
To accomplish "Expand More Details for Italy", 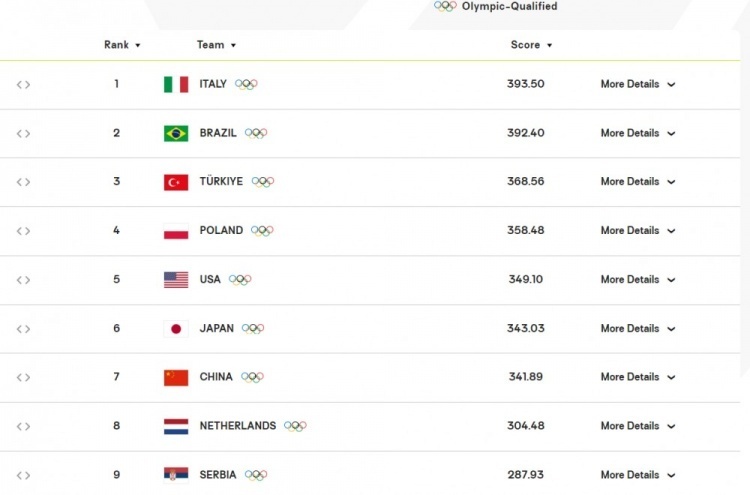I will pos(638,84).
